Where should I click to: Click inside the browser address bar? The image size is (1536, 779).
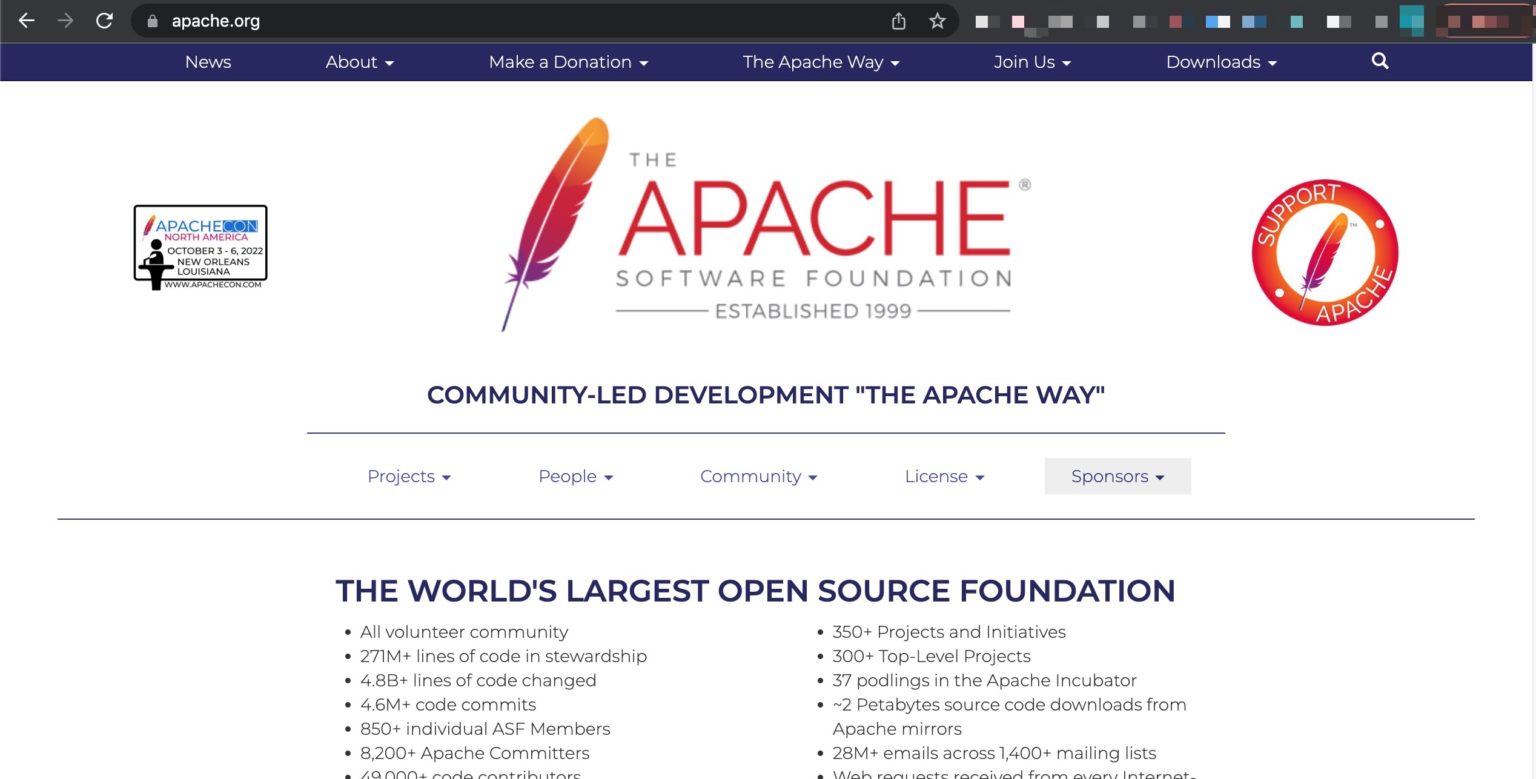[400, 20]
